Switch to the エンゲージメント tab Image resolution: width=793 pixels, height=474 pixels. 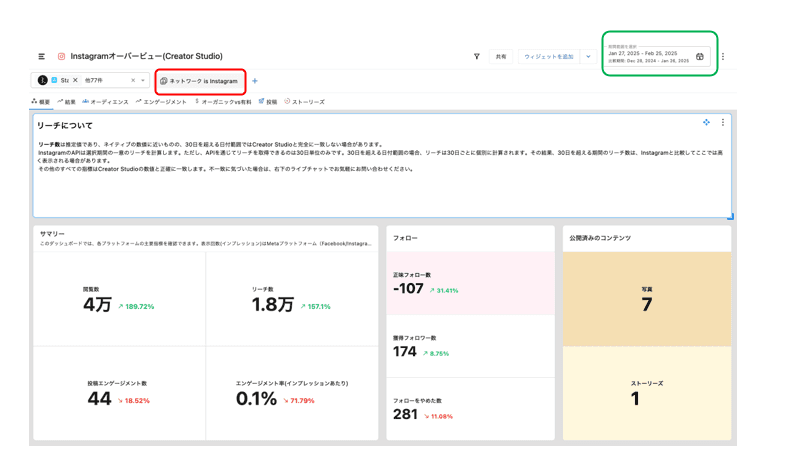(162, 102)
